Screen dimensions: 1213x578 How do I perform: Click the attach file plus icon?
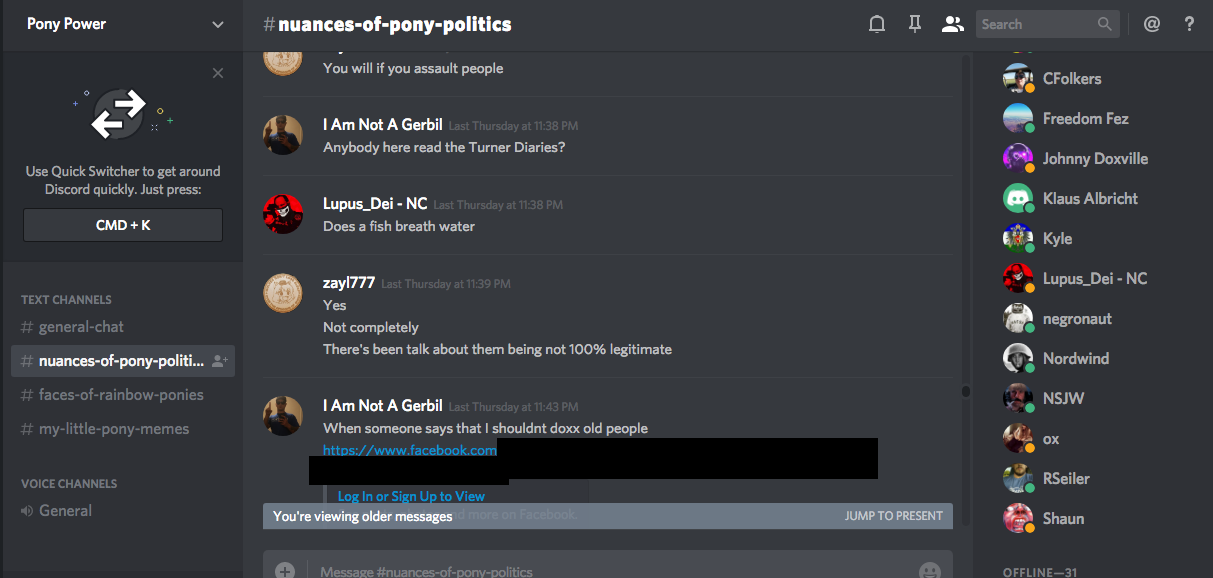point(285,571)
